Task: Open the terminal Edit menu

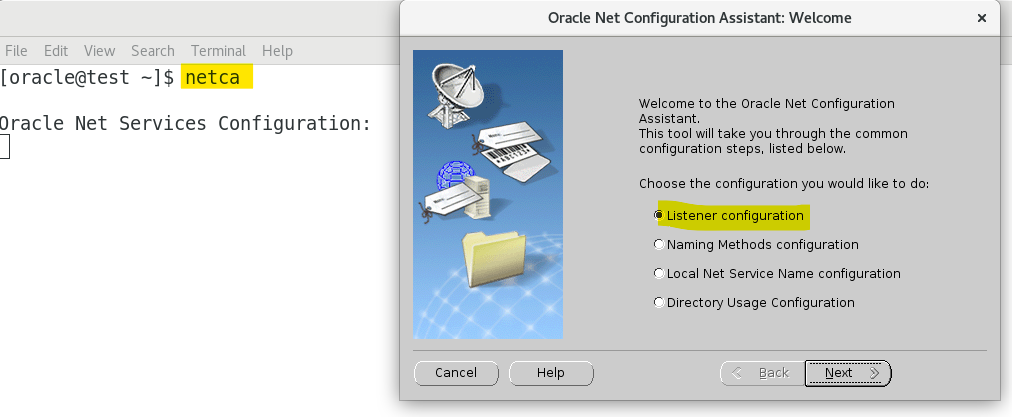Action: 56,50
